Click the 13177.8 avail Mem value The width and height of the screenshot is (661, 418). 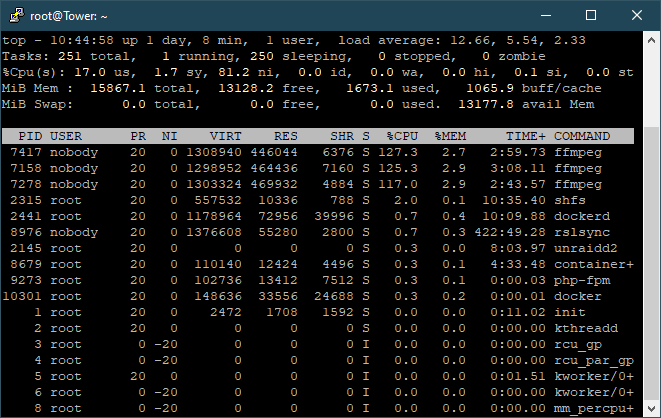(x=486, y=104)
